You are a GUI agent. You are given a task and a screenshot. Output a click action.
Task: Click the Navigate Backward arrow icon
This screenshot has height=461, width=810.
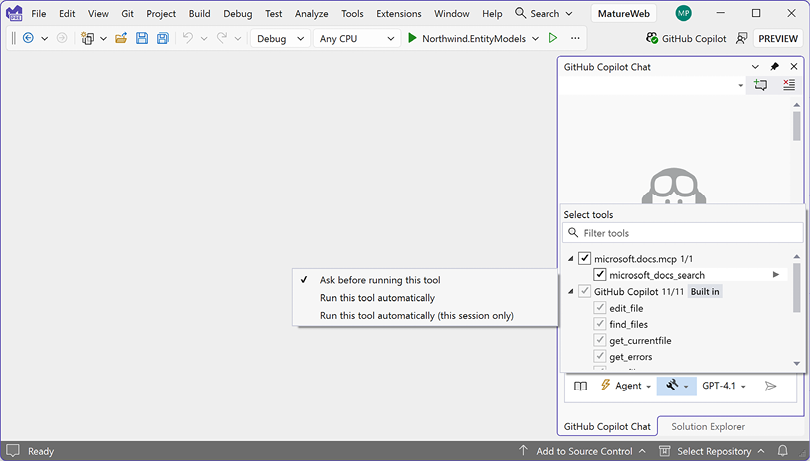click(28, 38)
